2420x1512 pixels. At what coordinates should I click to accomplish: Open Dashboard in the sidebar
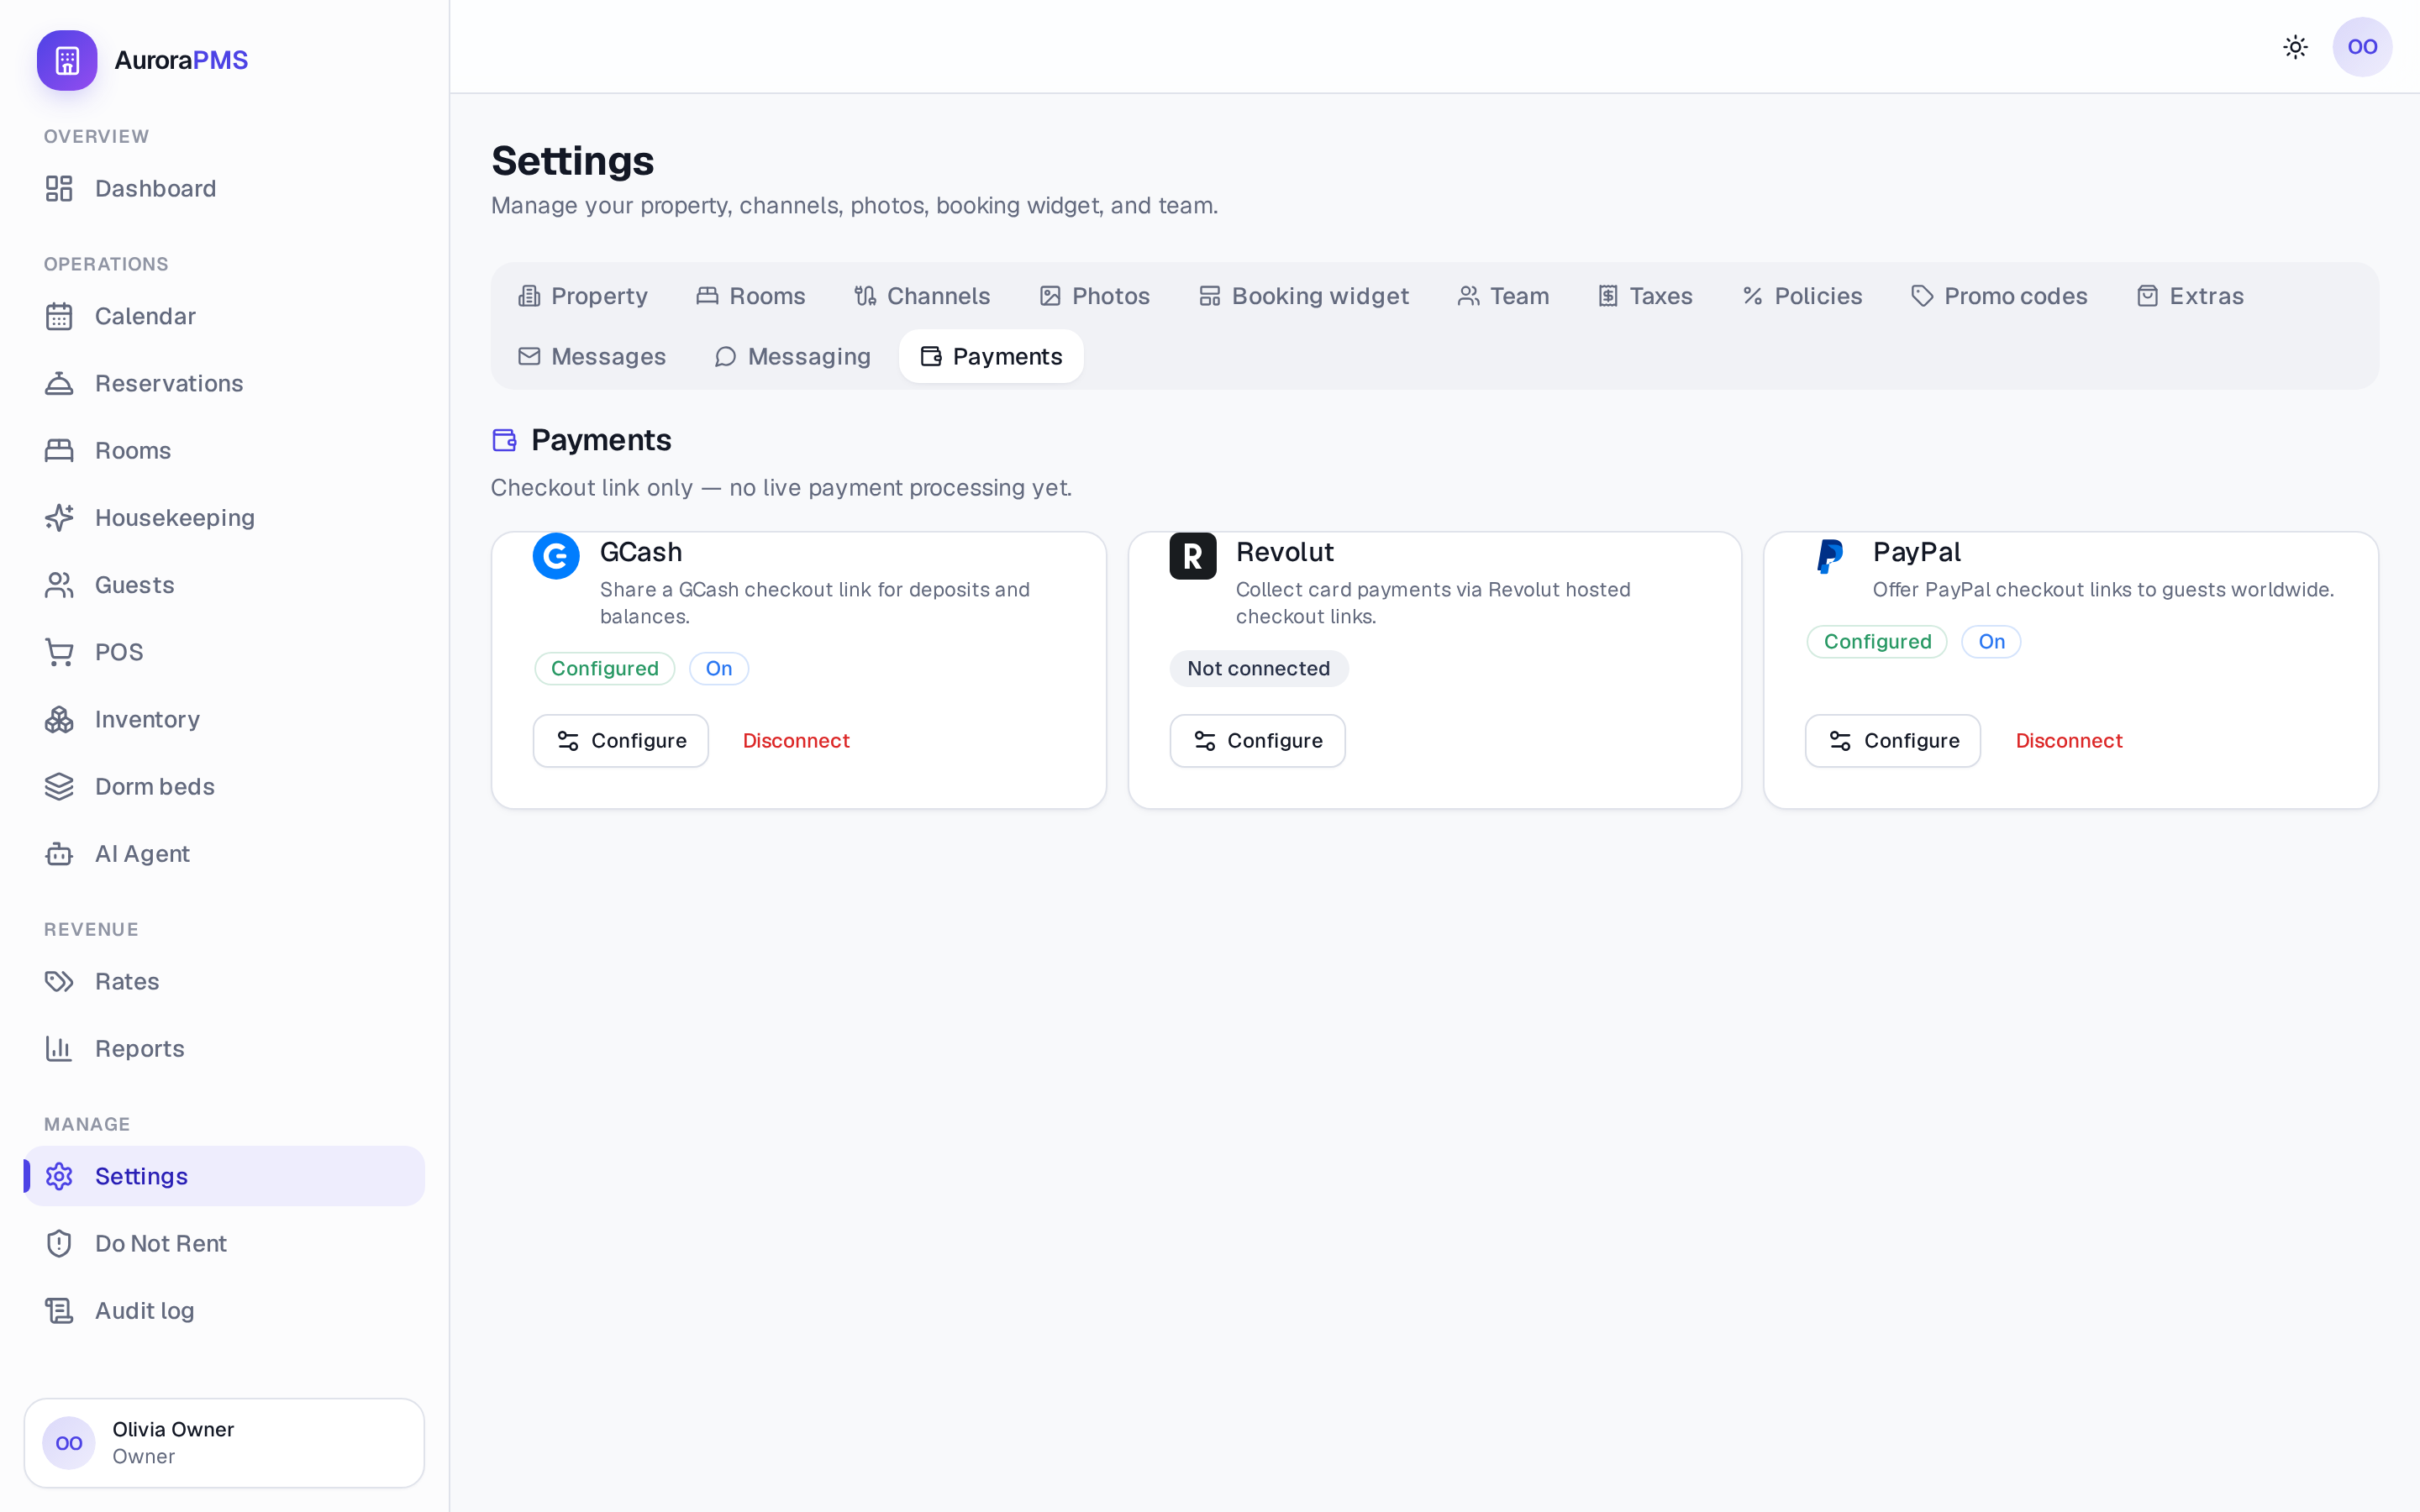click(x=224, y=188)
